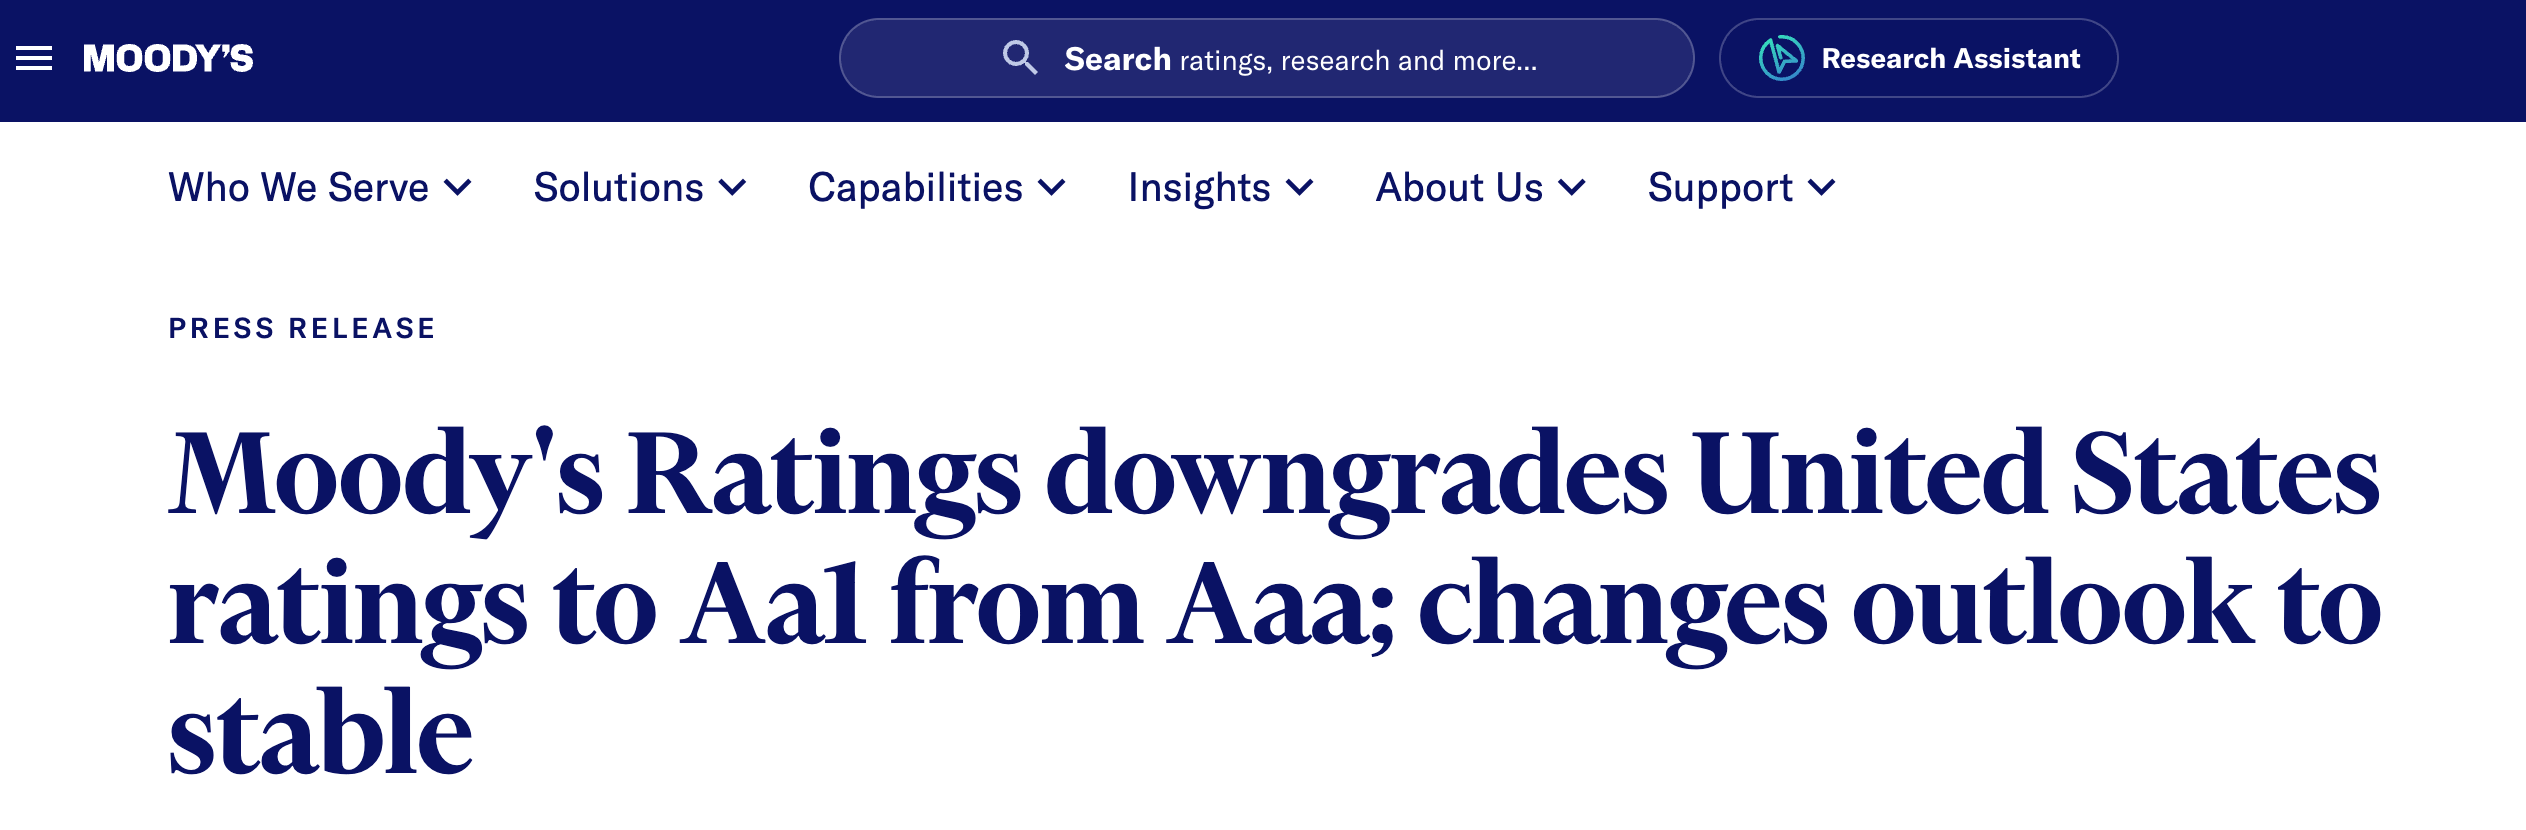The width and height of the screenshot is (2526, 830).
Task: Click the Research Assistant compass icon
Action: pos(1781,58)
